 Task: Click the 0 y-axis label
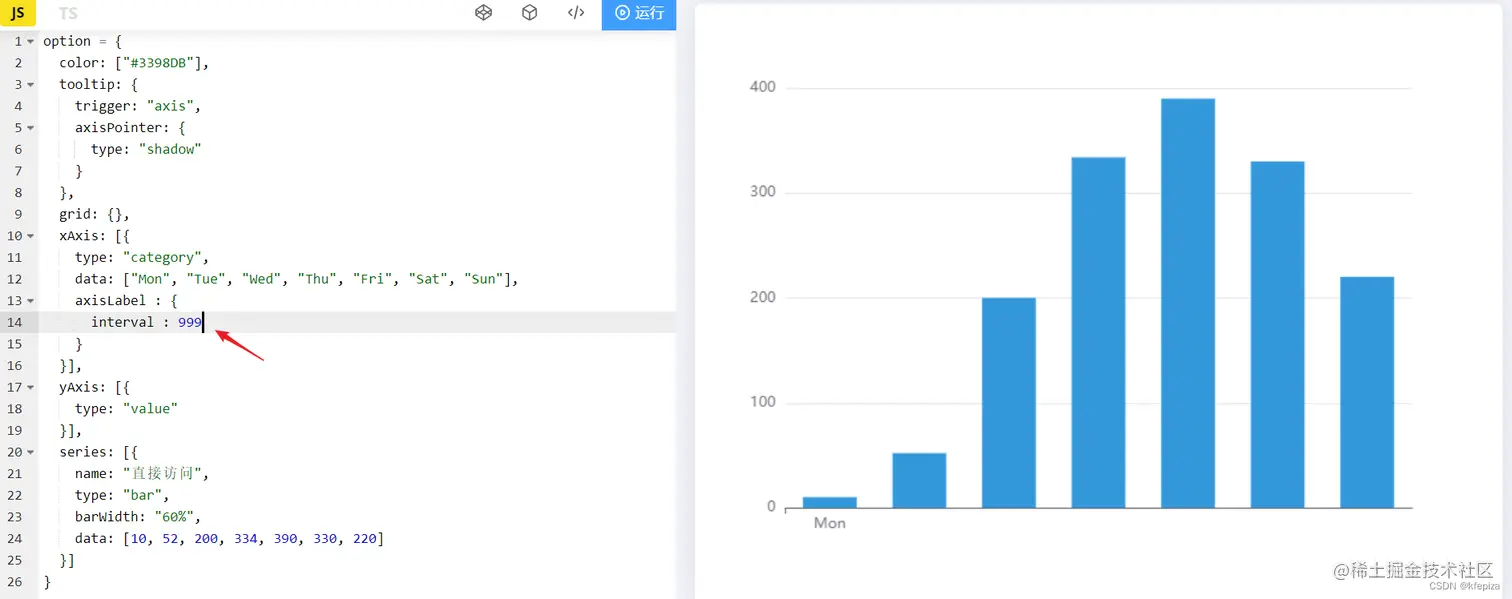[771, 507]
